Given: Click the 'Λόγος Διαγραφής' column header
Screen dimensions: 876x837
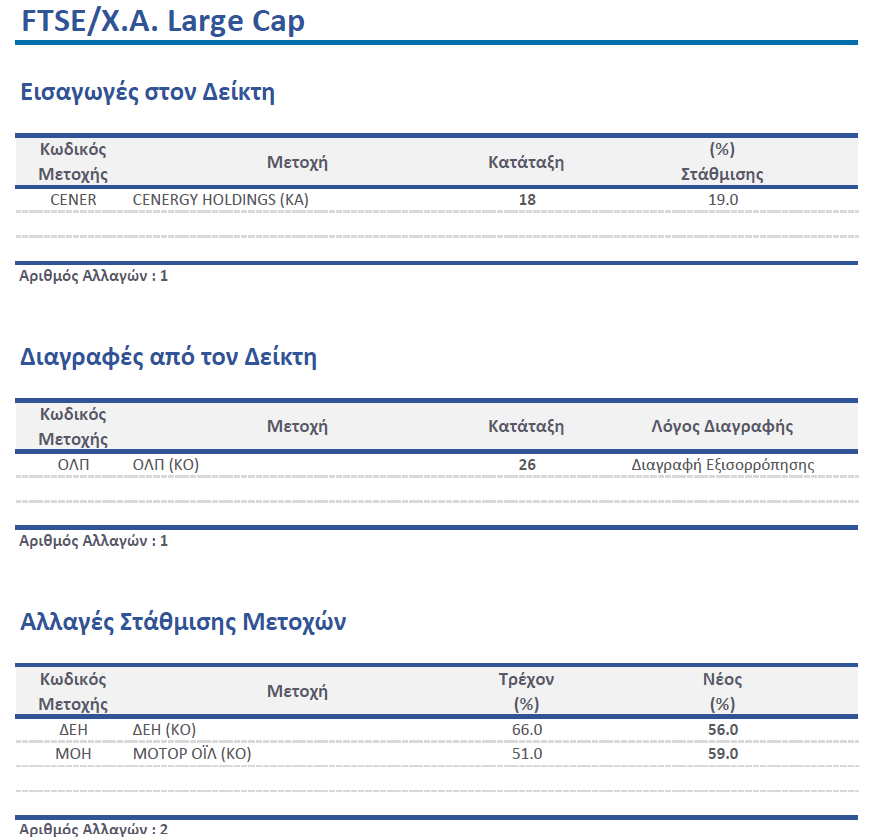Looking at the screenshot, I should (722, 426).
